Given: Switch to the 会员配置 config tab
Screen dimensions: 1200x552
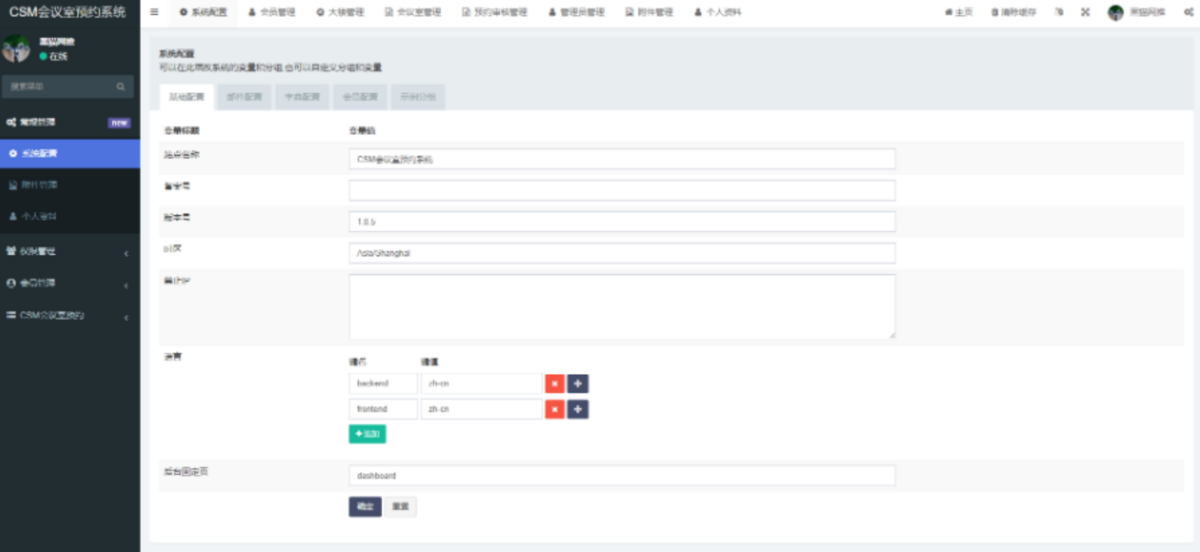Looking at the screenshot, I should [359, 97].
